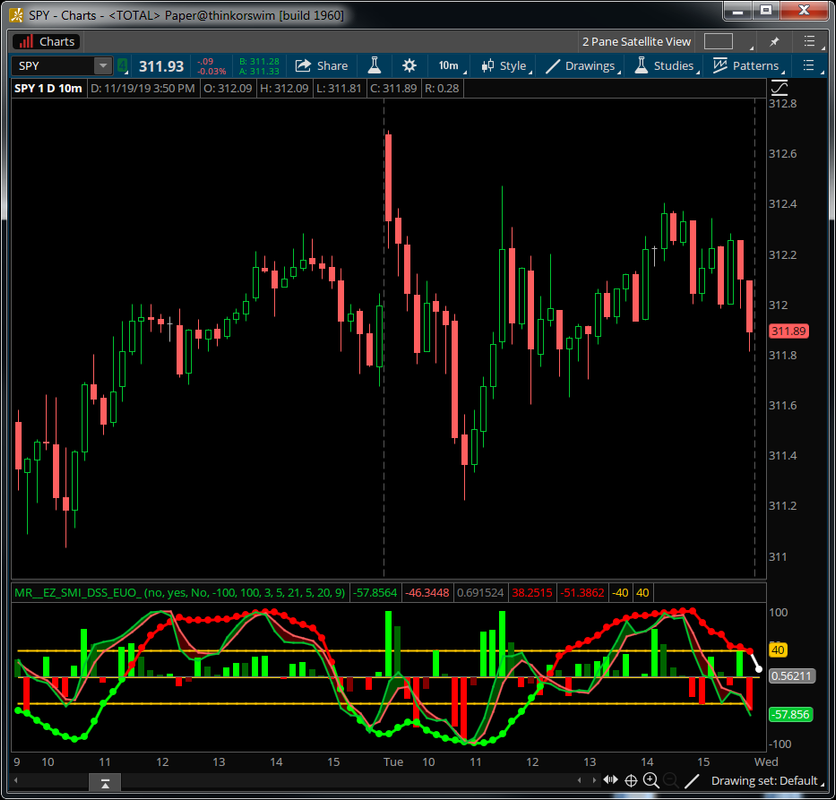Select the crosshair pointer tool icon

pyautogui.click(x=631, y=781)
